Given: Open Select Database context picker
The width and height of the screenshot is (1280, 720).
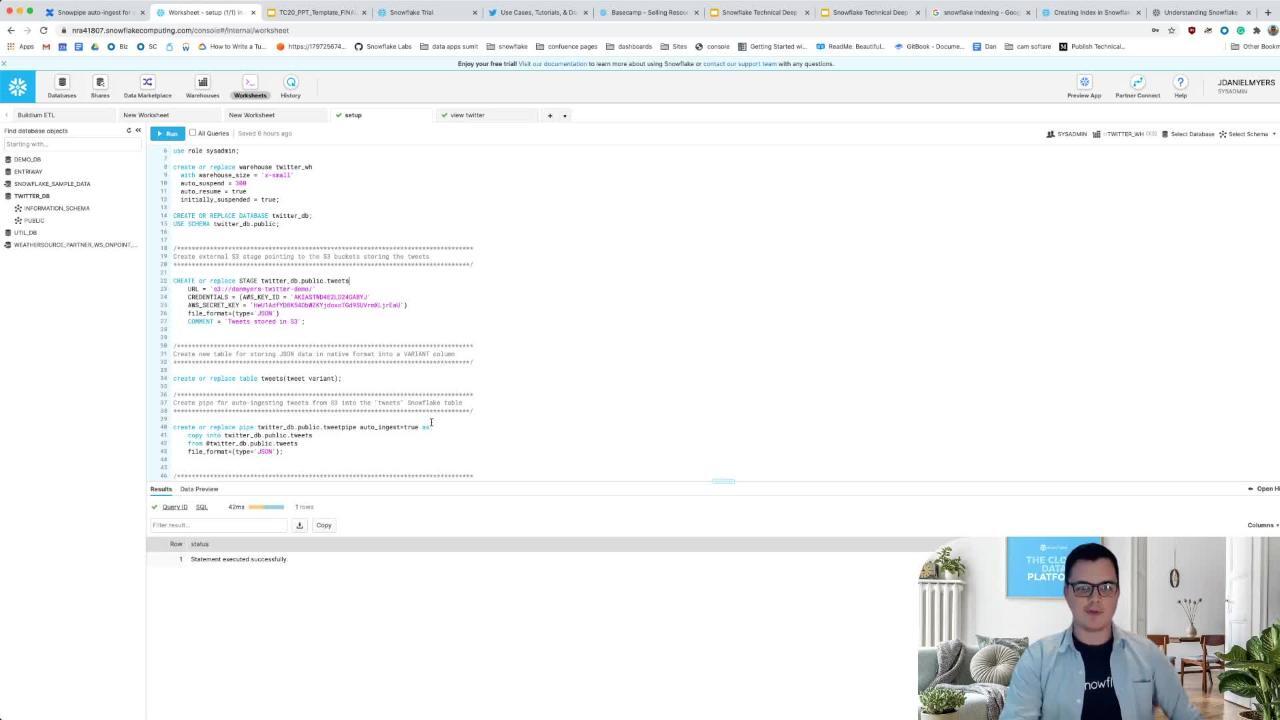Looking at the screenshot, I should point(1188,134).
